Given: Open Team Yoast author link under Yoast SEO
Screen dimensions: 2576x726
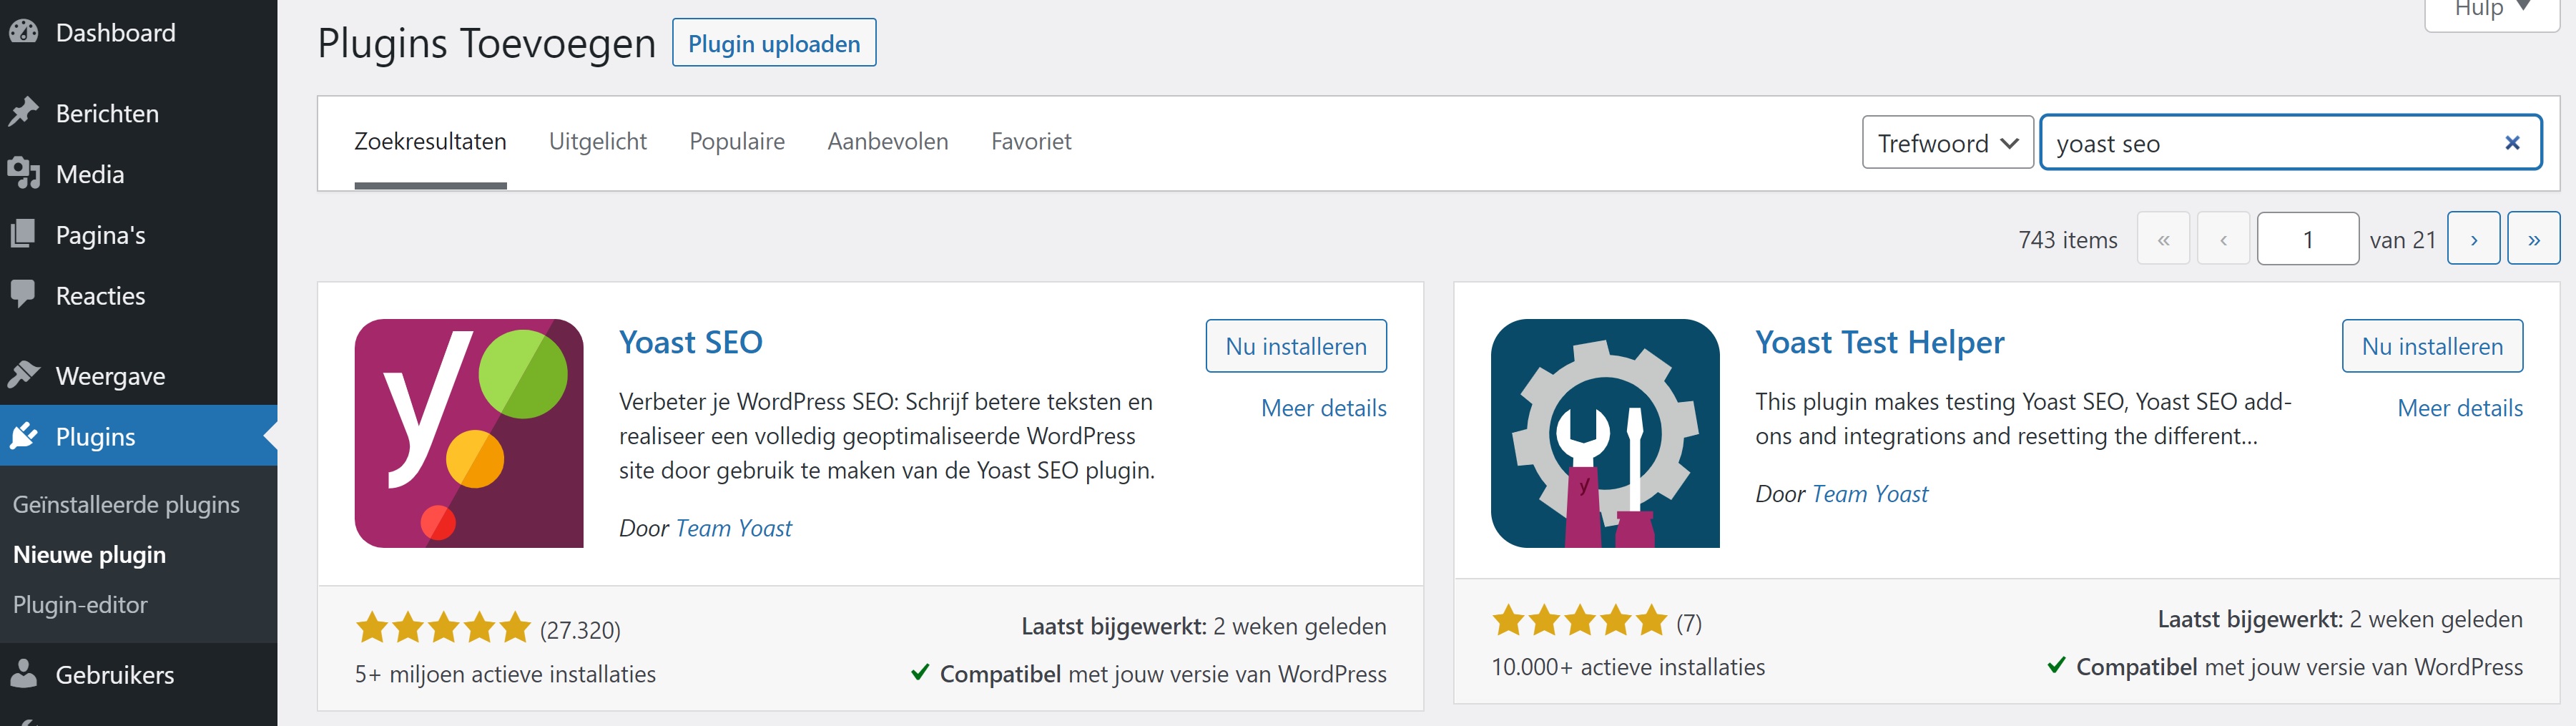Looking at the screenshot, I should [x=734, y=528].
